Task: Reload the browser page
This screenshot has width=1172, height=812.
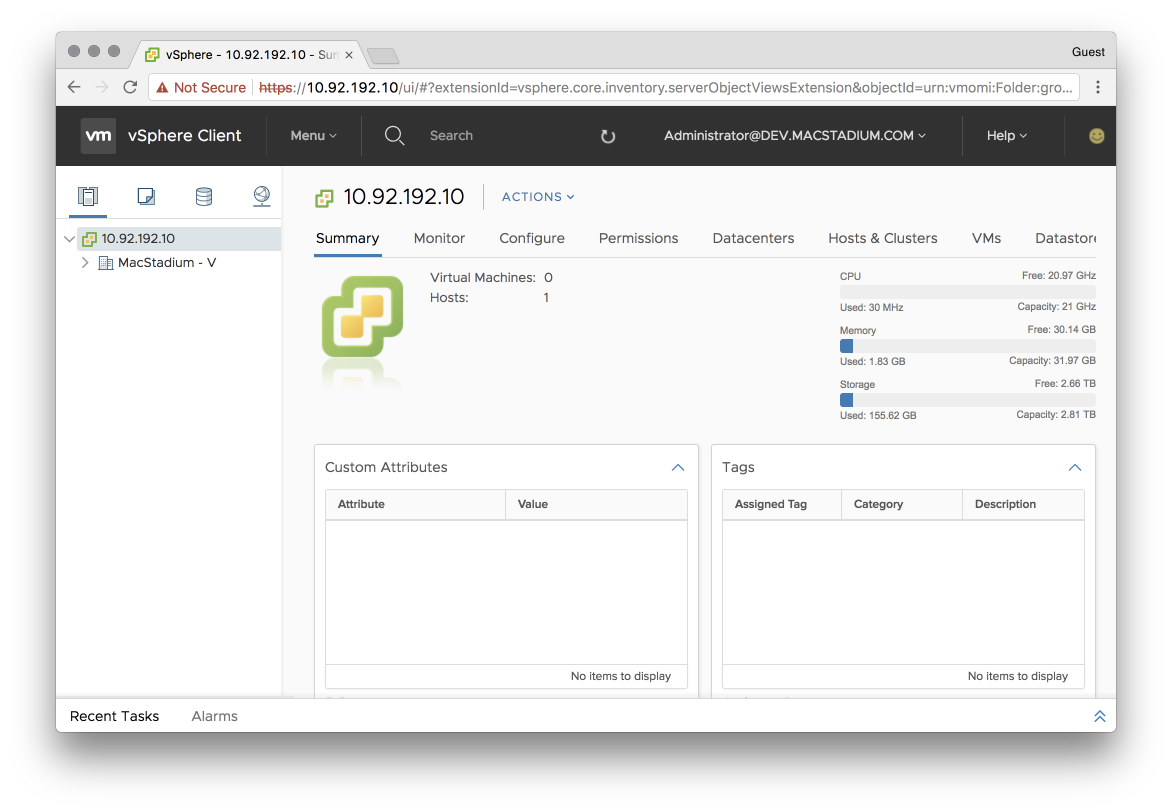Action: click(x=130, y=87)
